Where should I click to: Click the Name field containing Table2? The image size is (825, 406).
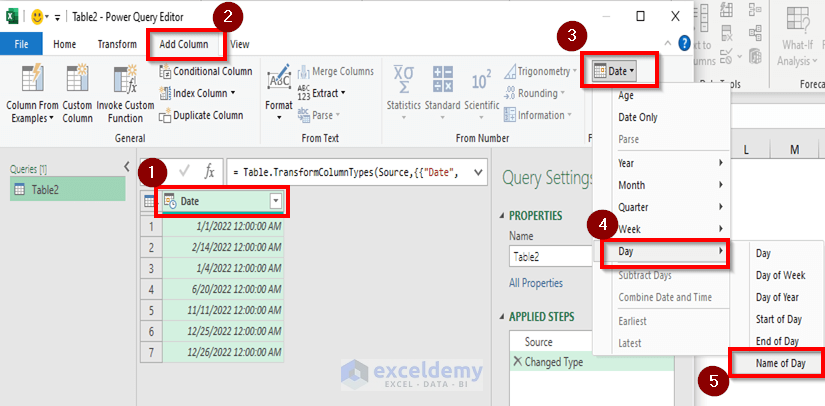tap(551, 257)
